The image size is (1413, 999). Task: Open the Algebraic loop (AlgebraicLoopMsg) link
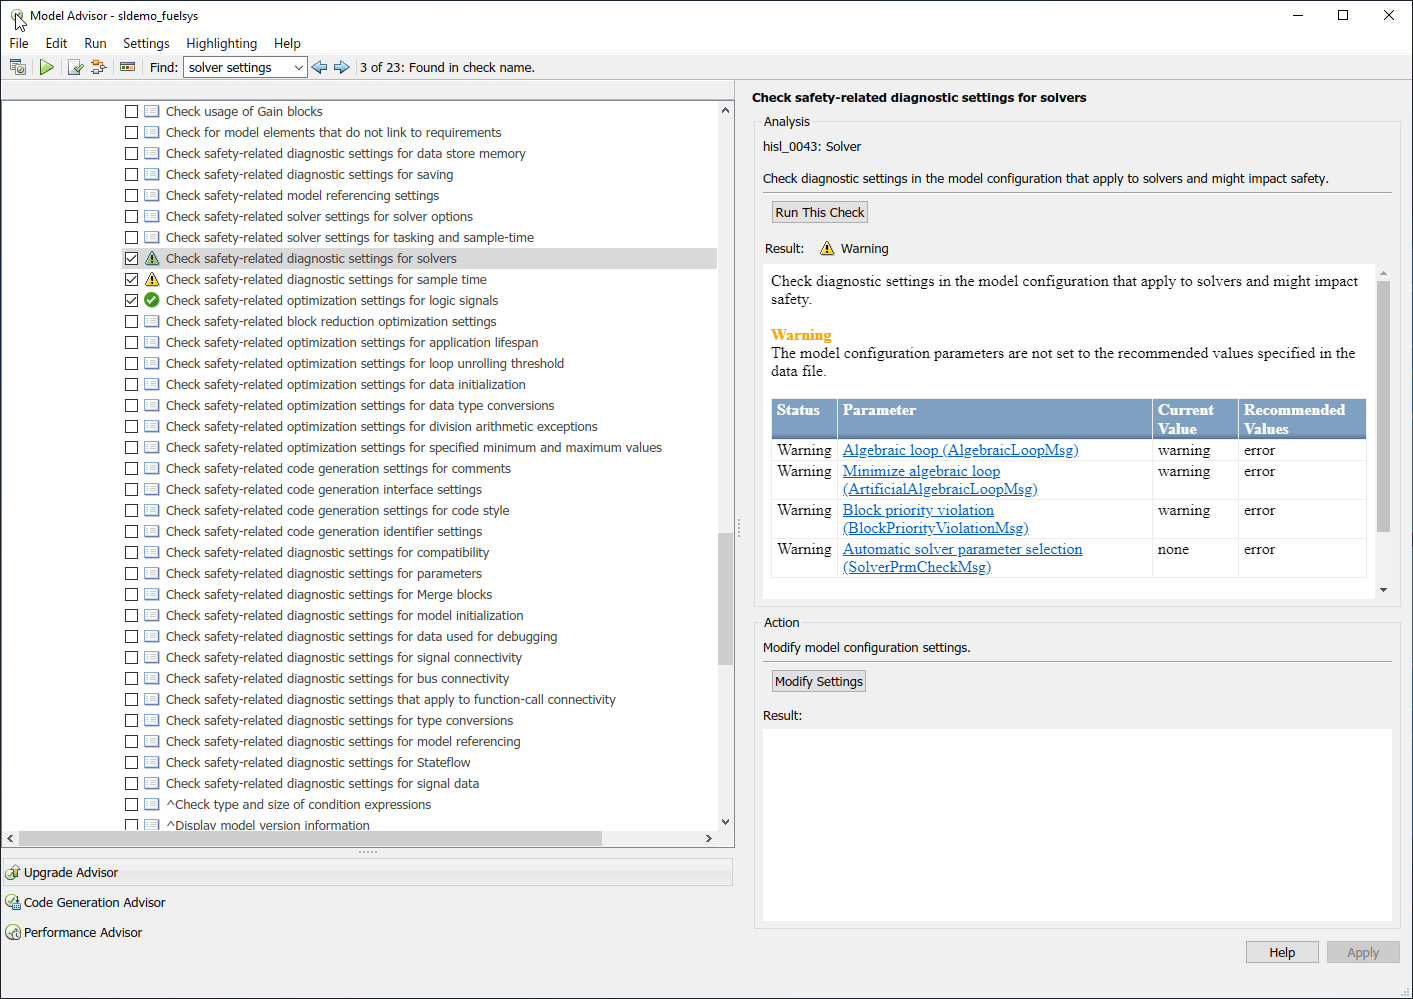pos(960,450)
